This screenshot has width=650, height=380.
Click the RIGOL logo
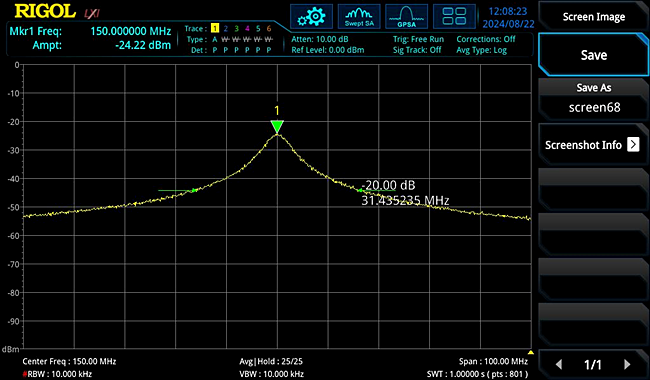coord(45,12)
